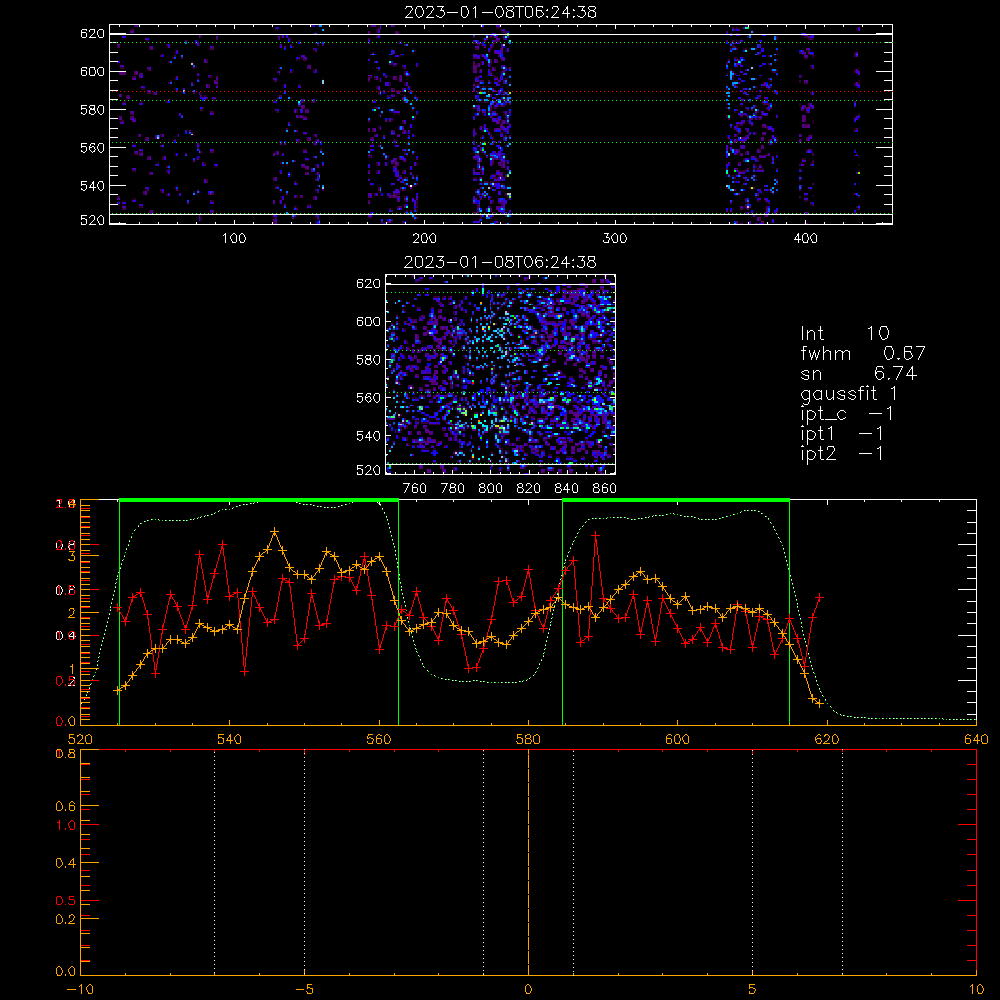Click the x-axis label 600 of profile plot

coord(677,739)
